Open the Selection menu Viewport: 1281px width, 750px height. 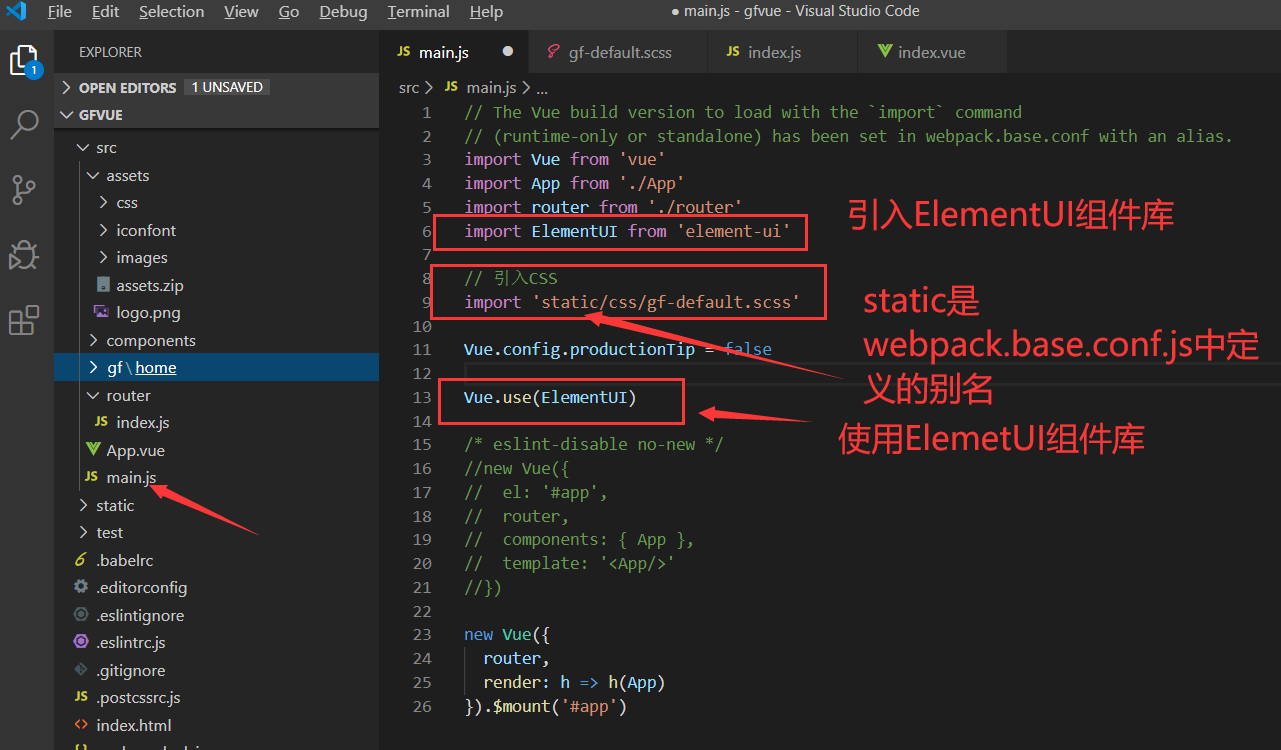point(171,12)
